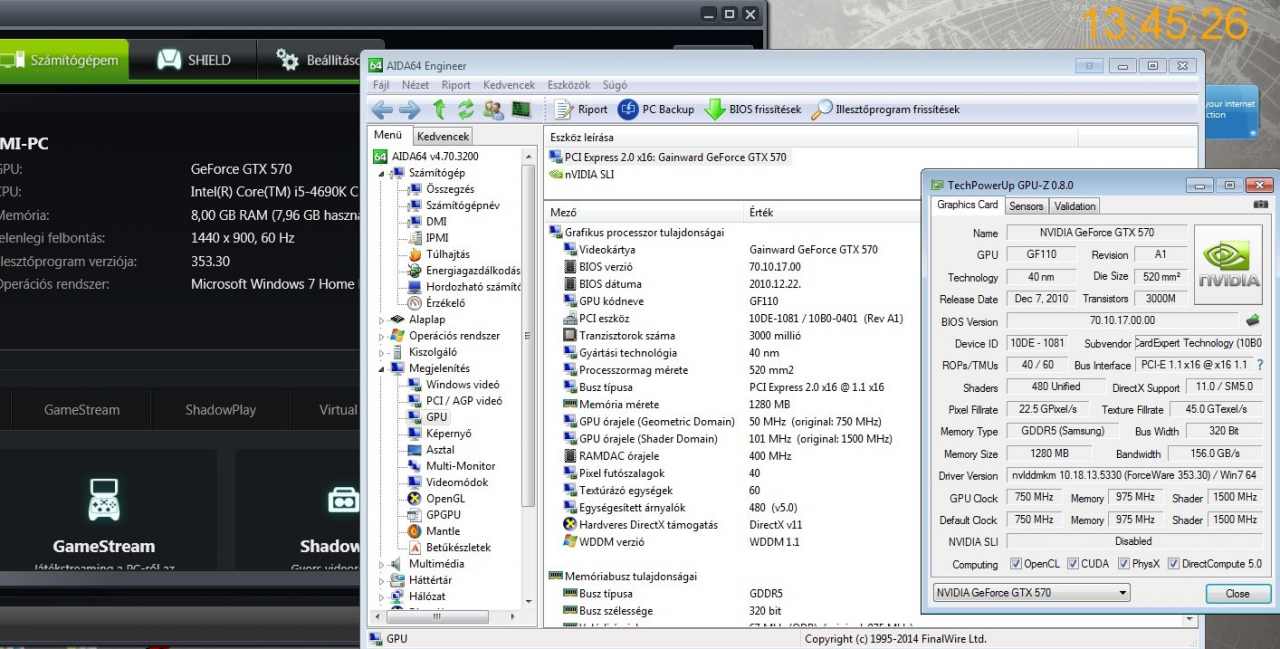Screen dimensions: 1280x649
Task: Click the Bus Interface question mark icon
Action: [1259, 365]
